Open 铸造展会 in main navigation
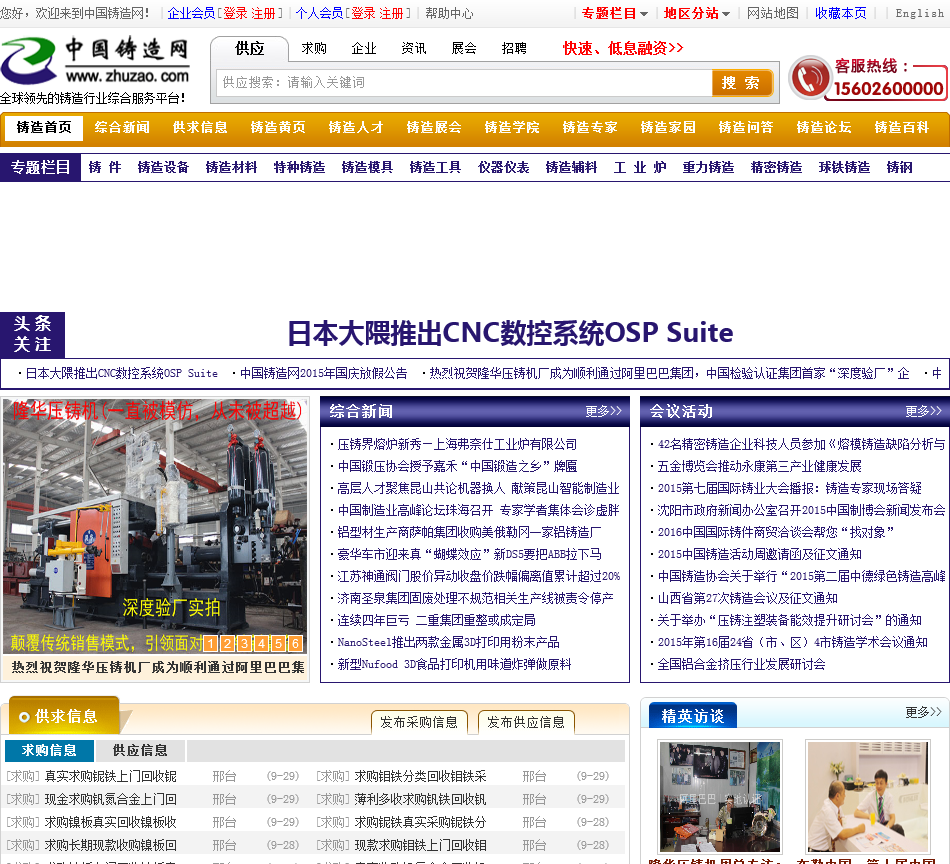This screenshot has width=950, height=864. pyautogui.click(x=434, y=127)
